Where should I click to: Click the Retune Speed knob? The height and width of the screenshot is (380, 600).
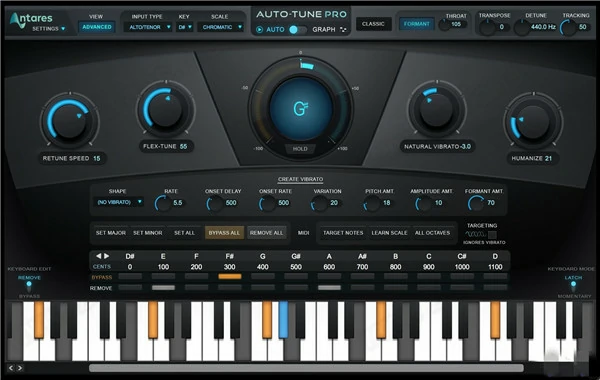(x=70, y=121)
